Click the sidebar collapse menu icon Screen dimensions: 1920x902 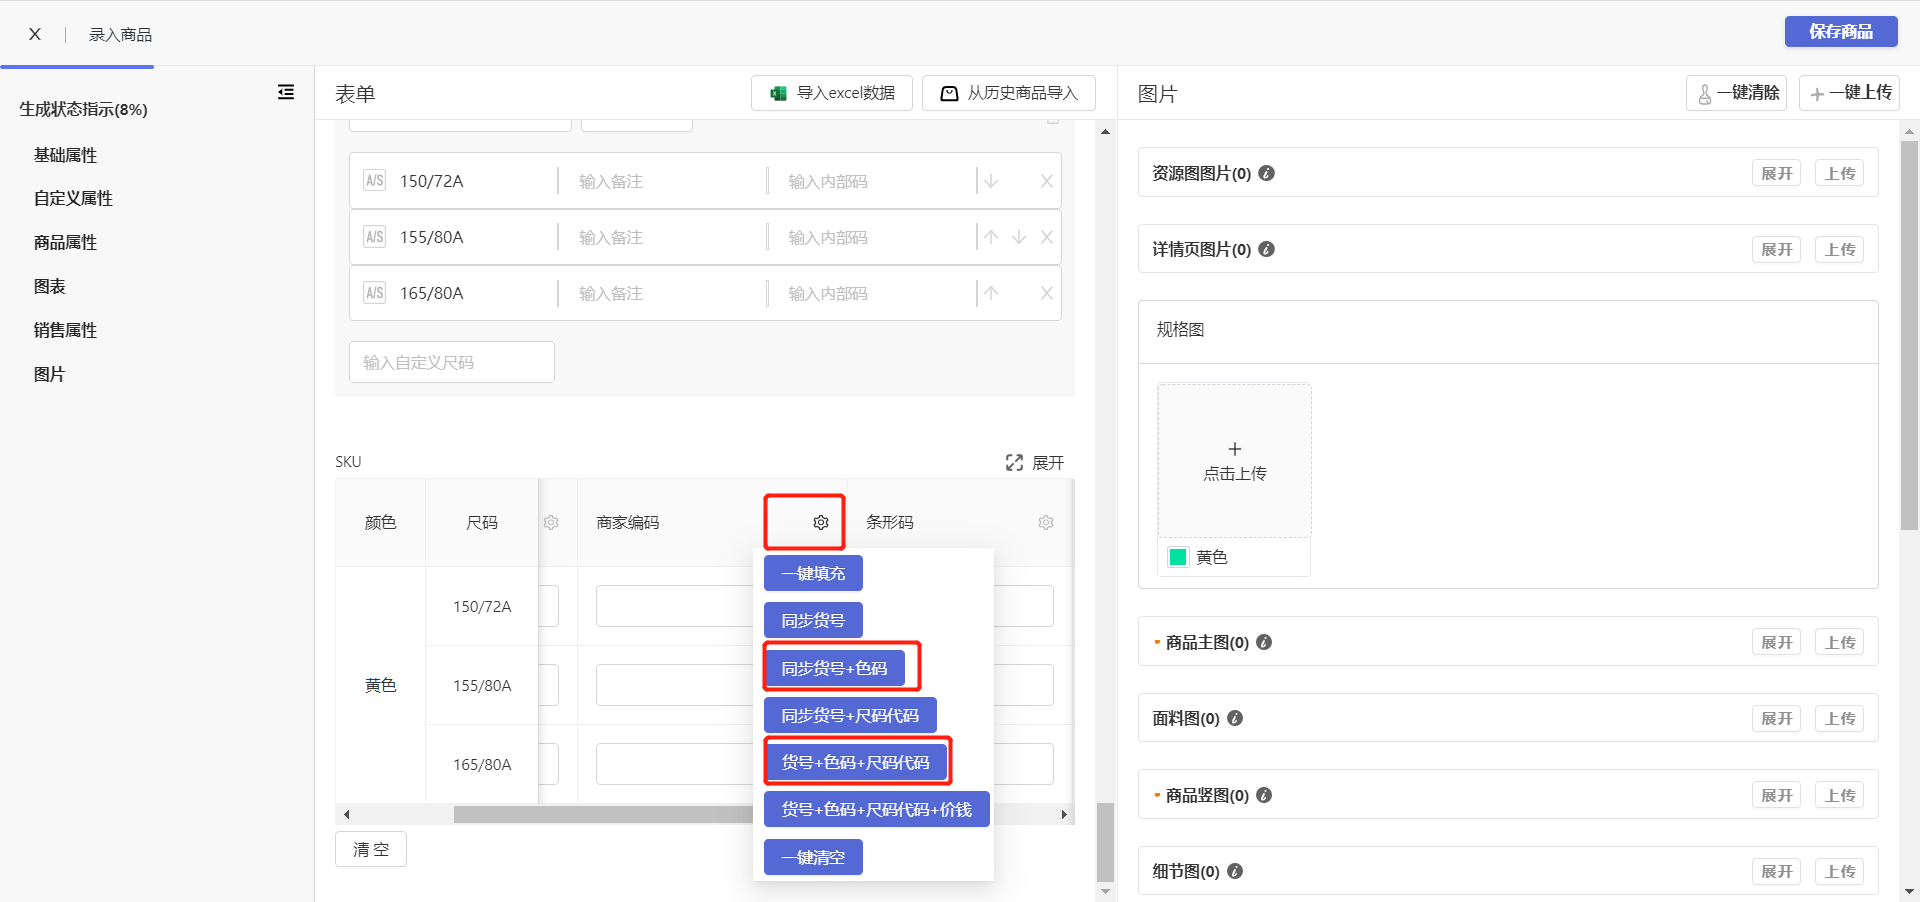pos(286,92)
